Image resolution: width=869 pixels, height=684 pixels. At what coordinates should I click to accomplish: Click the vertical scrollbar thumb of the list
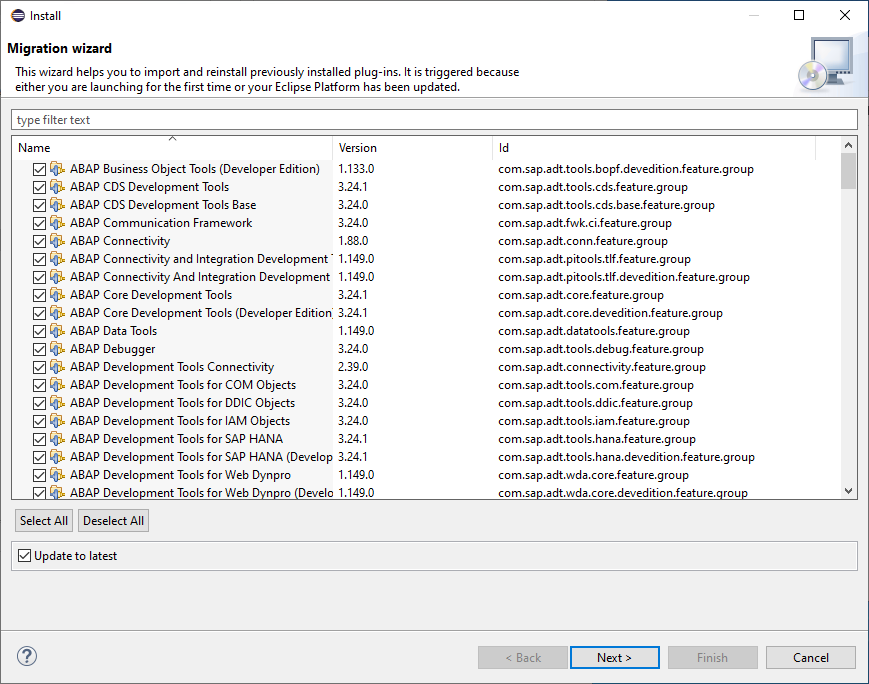848,171
